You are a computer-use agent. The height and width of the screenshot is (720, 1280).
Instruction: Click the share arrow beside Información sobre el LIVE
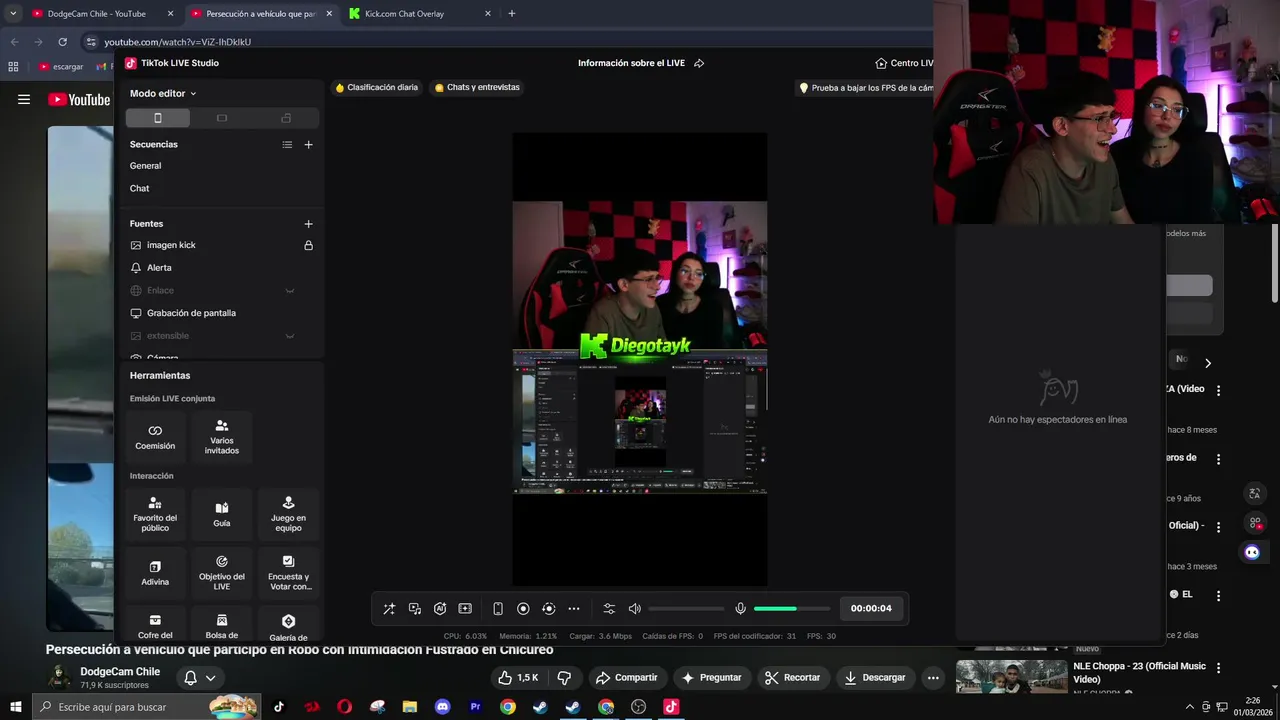click(699, 63)
